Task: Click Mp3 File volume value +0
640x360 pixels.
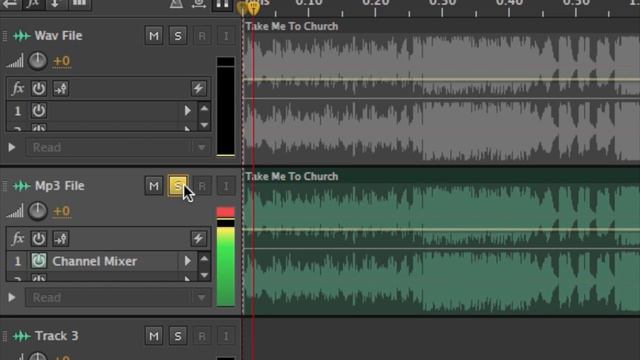Action: tap(62, 211)
